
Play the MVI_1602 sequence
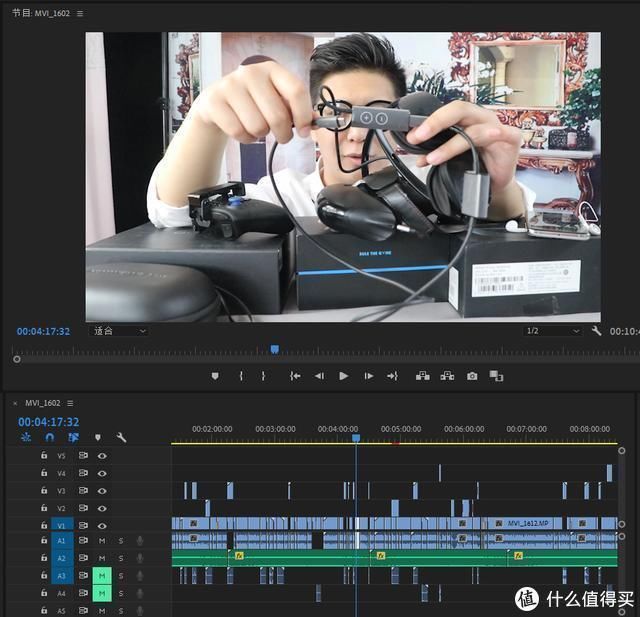(344, 376)
